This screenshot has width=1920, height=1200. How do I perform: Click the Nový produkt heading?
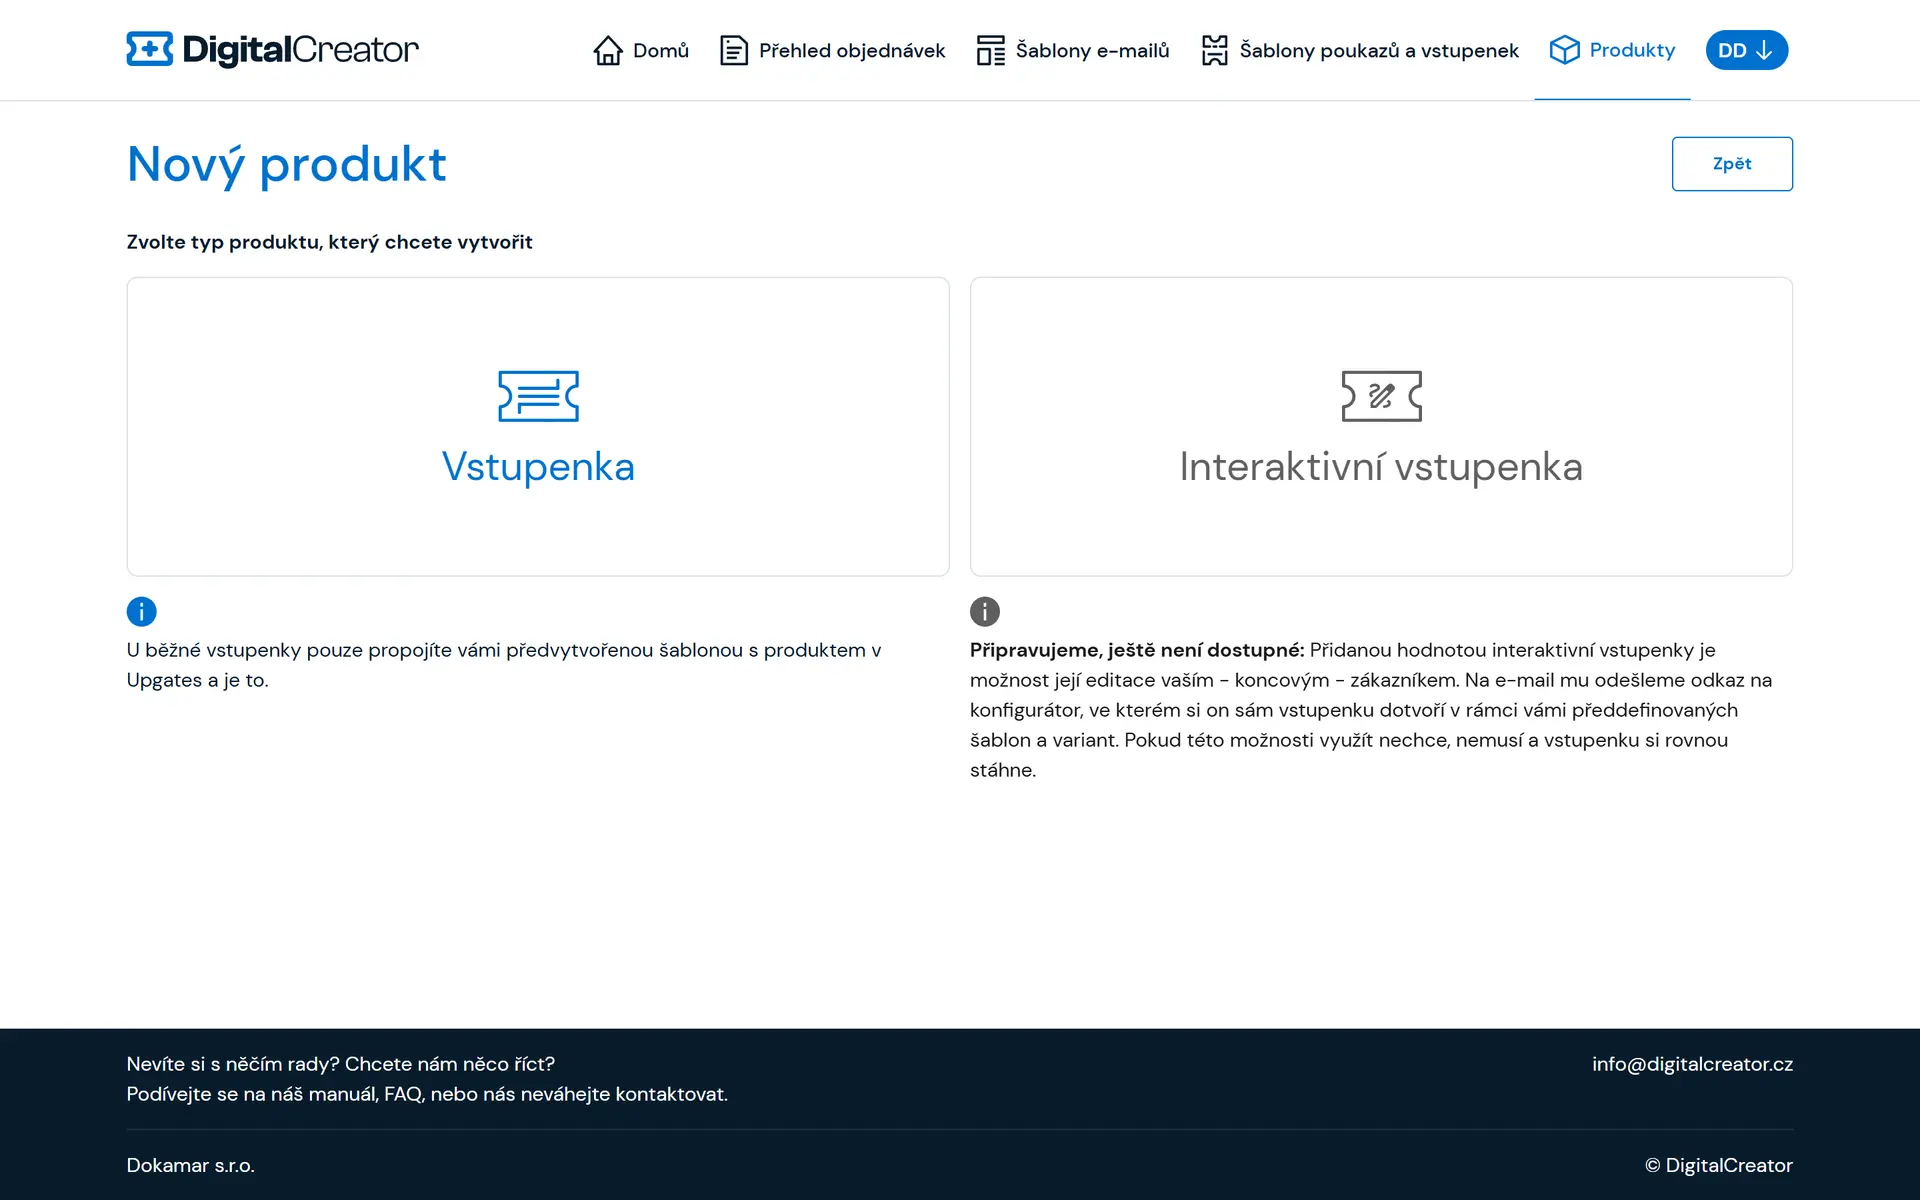286,164
